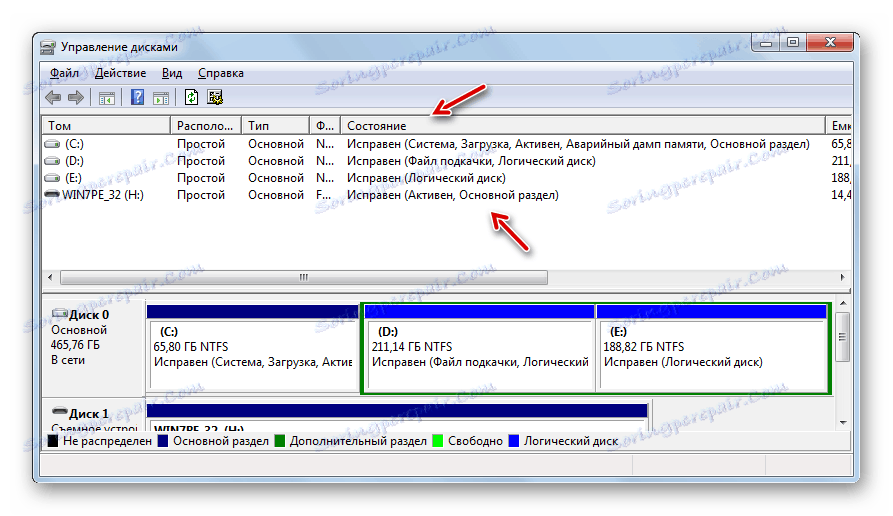
Task: Click 'Исправен (Активен, Основной раздел)' status cell
Action: click(453, 195)
